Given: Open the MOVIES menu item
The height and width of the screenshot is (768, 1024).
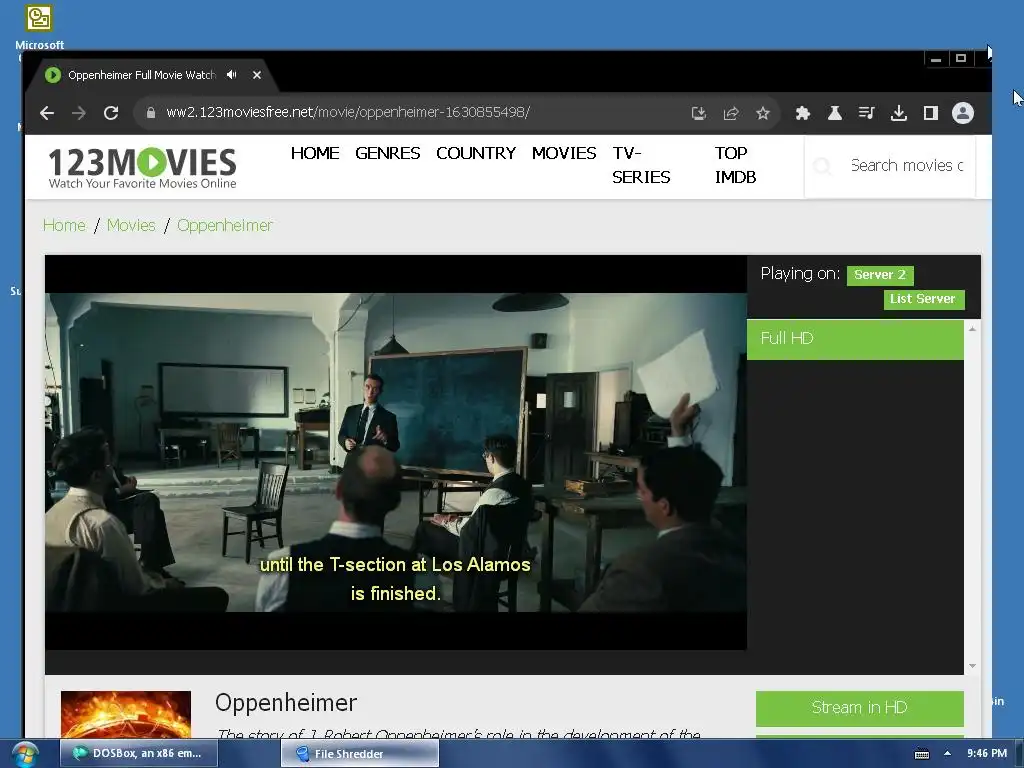Looking at the screenshot, I should pos(564,153).
